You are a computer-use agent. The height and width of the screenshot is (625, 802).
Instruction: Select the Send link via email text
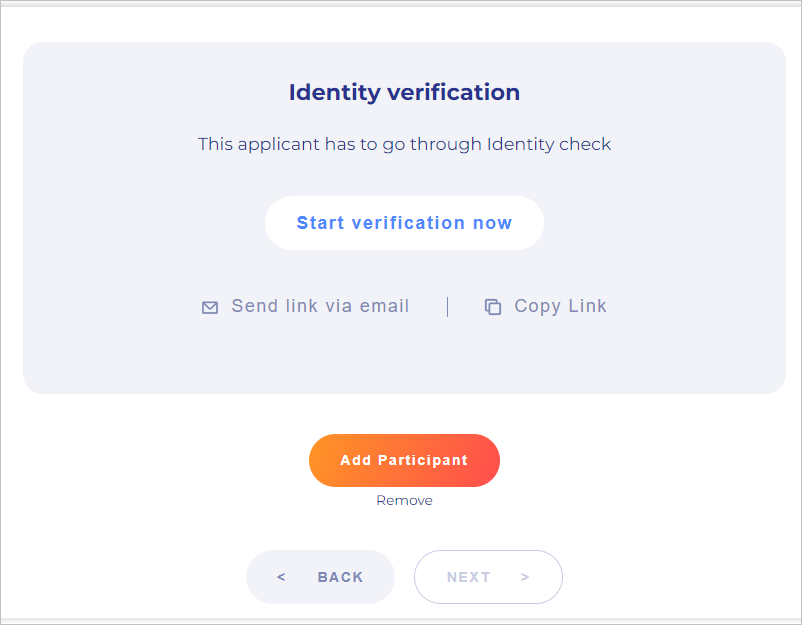click(x=320, y=307)
